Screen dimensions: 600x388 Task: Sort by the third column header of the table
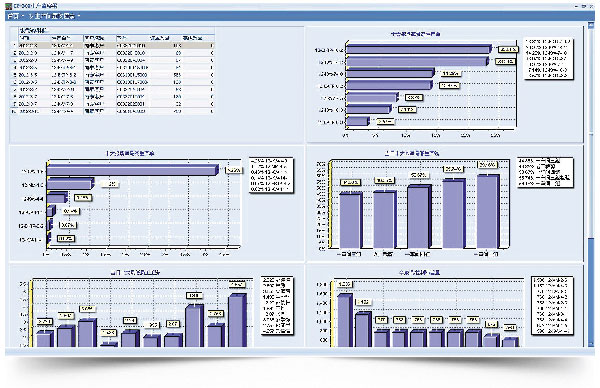(99, 38)
